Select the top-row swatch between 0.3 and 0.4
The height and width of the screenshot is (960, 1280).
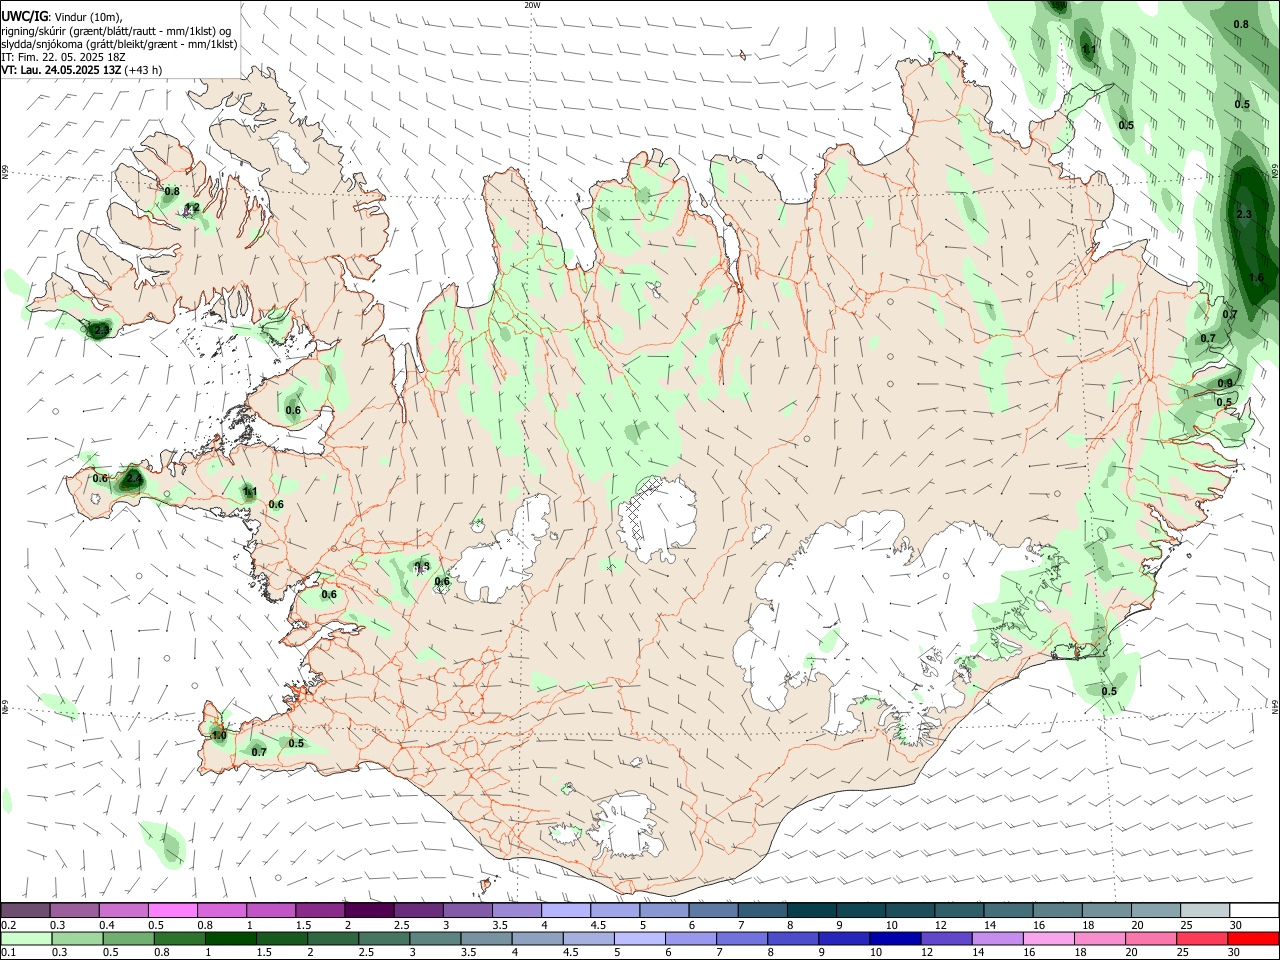74,911
